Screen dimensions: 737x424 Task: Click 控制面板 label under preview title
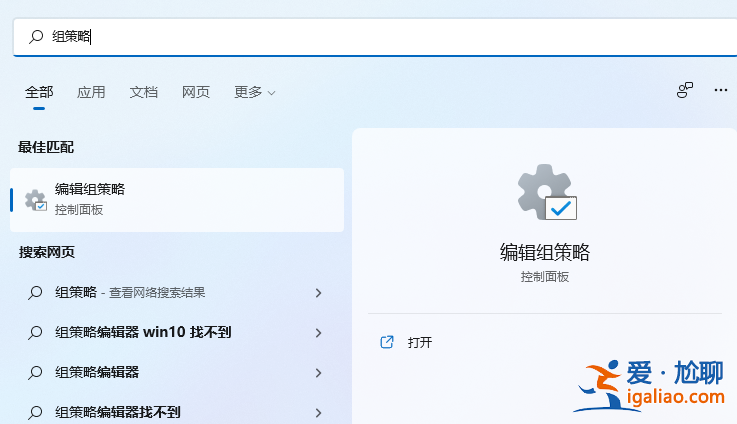545,277
